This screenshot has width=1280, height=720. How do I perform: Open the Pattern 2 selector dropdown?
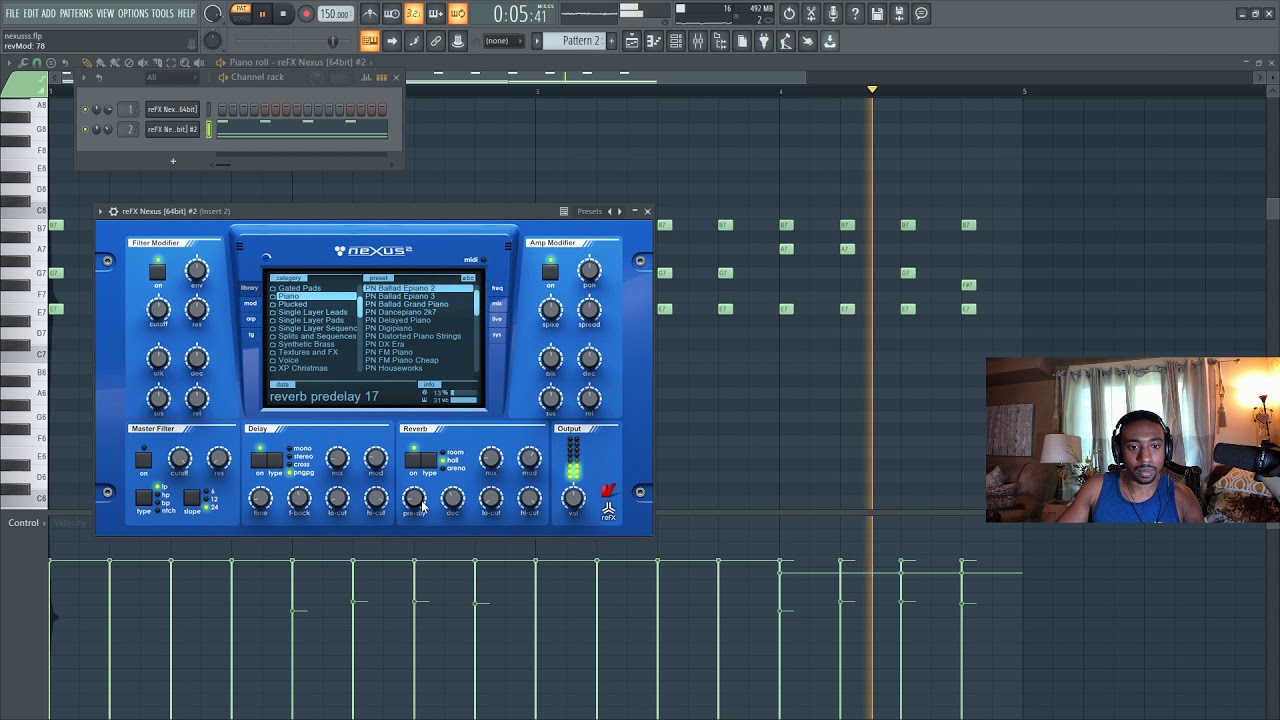pyautogui.click(x=575, y=41)
